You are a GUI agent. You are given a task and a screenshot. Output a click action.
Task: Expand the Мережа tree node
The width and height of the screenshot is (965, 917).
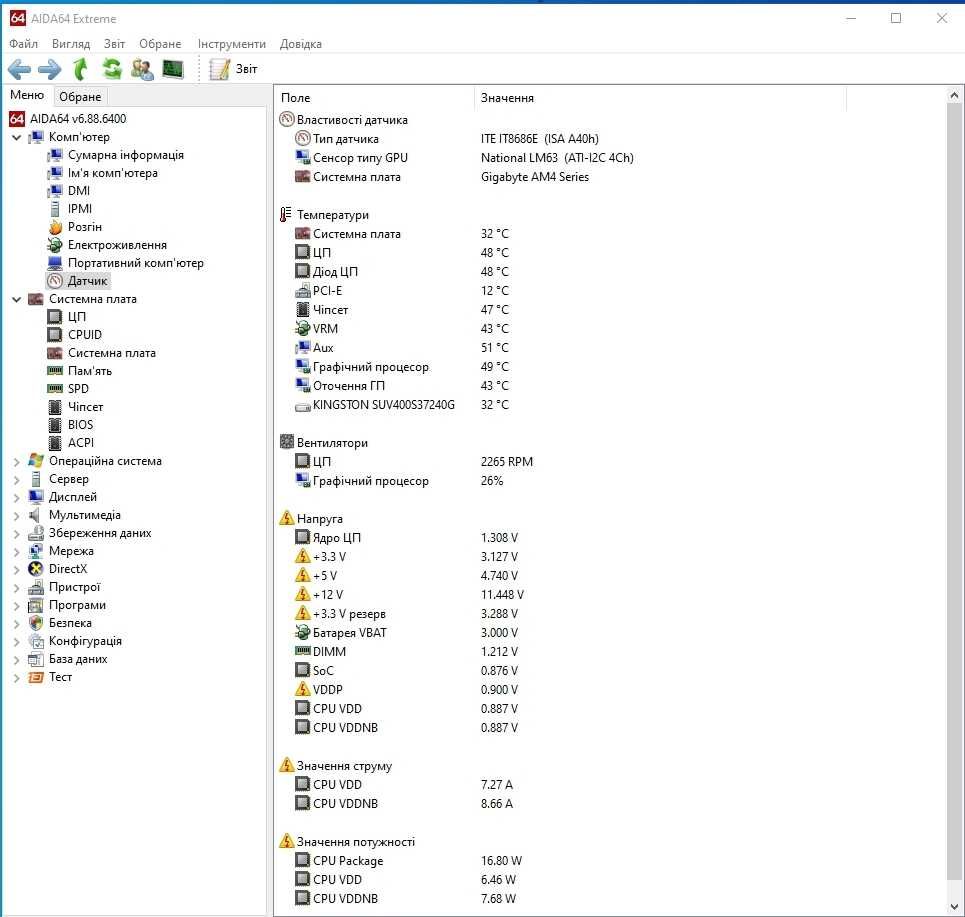(17, 551)
